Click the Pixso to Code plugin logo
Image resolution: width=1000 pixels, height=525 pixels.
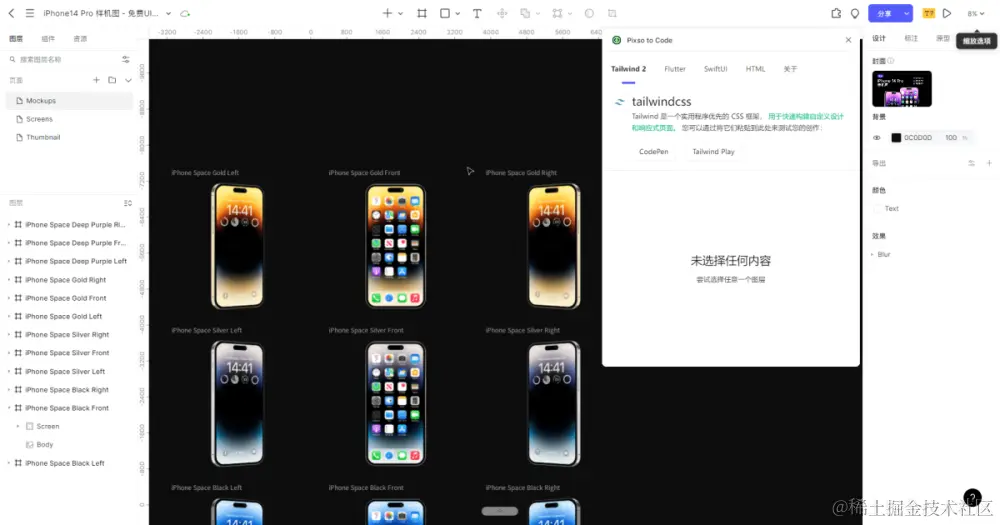(x=616, y=40)
